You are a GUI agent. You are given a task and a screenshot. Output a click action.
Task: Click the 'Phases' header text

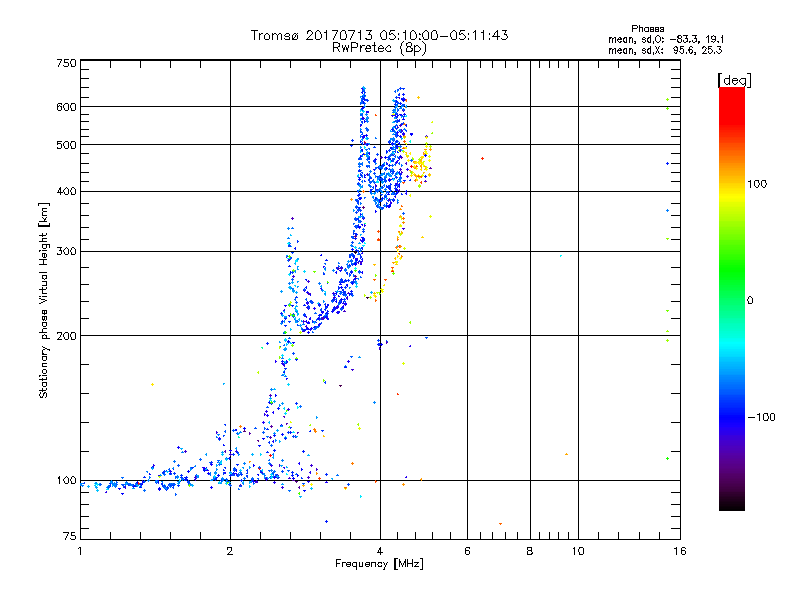click(647, 29)
